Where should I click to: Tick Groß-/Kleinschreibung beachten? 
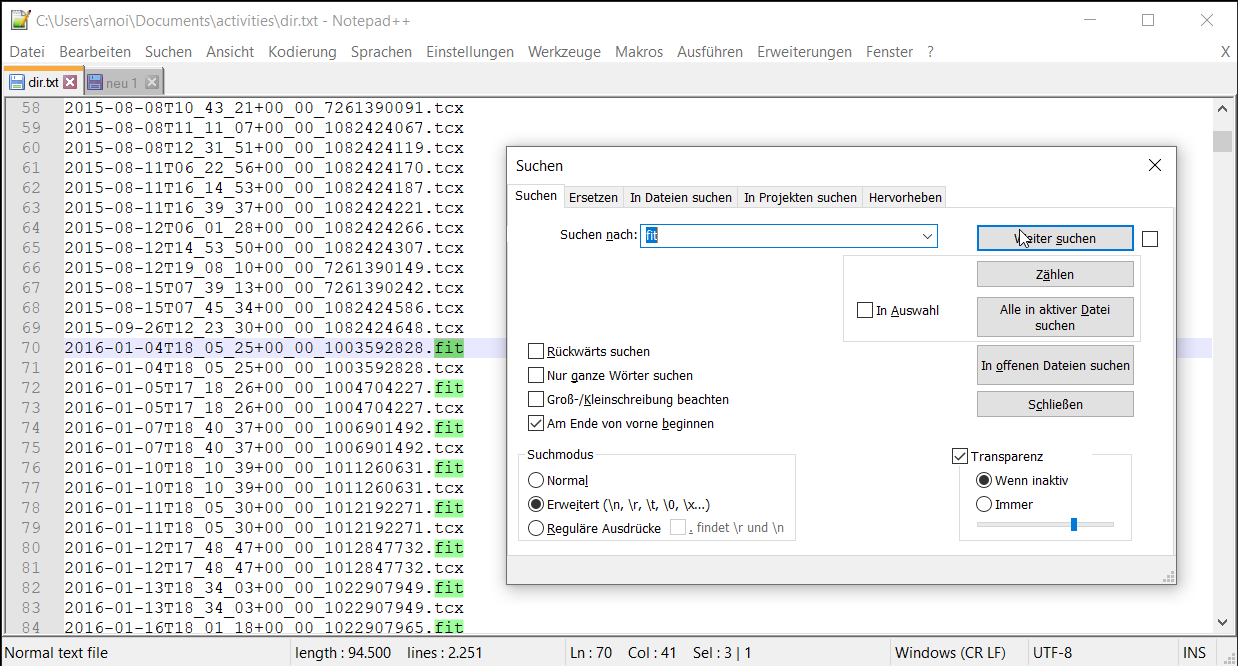pyautogui.click(x=536, y=400)
